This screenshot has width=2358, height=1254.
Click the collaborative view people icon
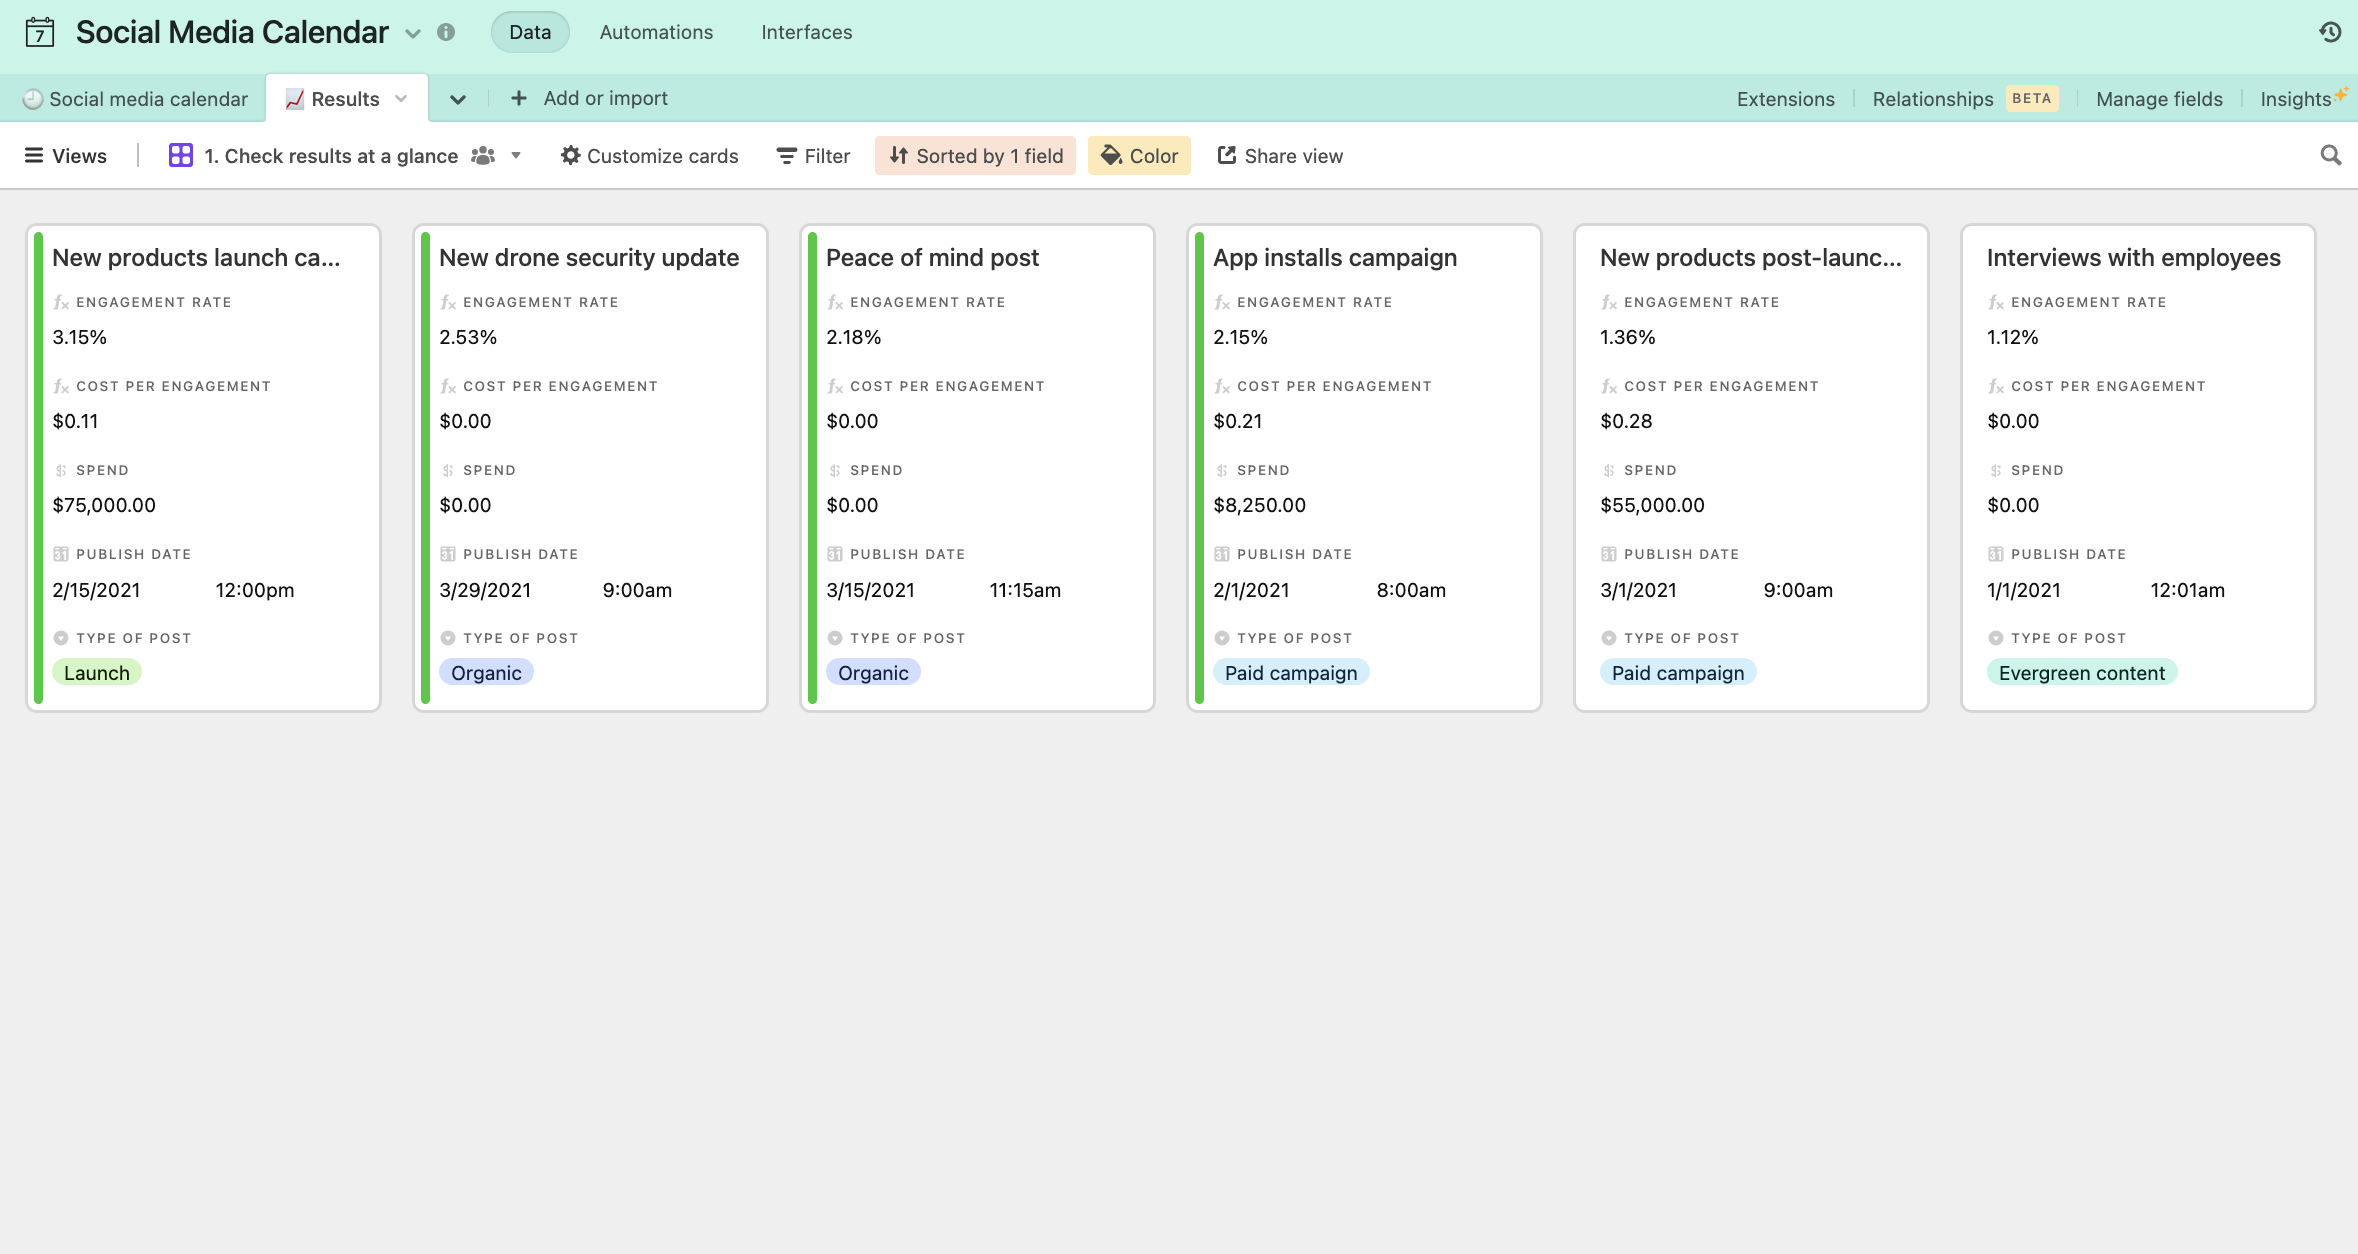(x=483, y=155)
